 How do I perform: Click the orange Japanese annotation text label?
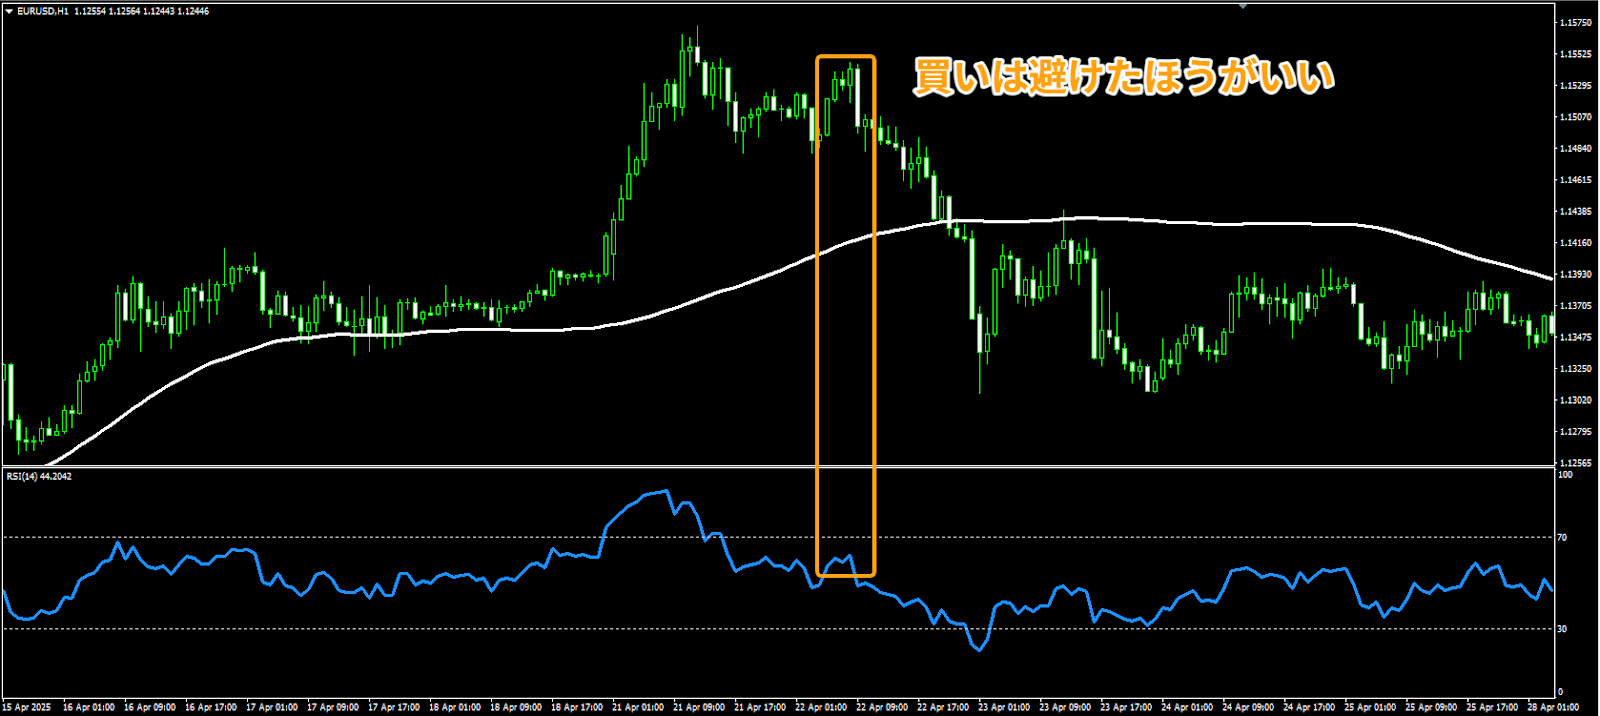[1124, 77]
